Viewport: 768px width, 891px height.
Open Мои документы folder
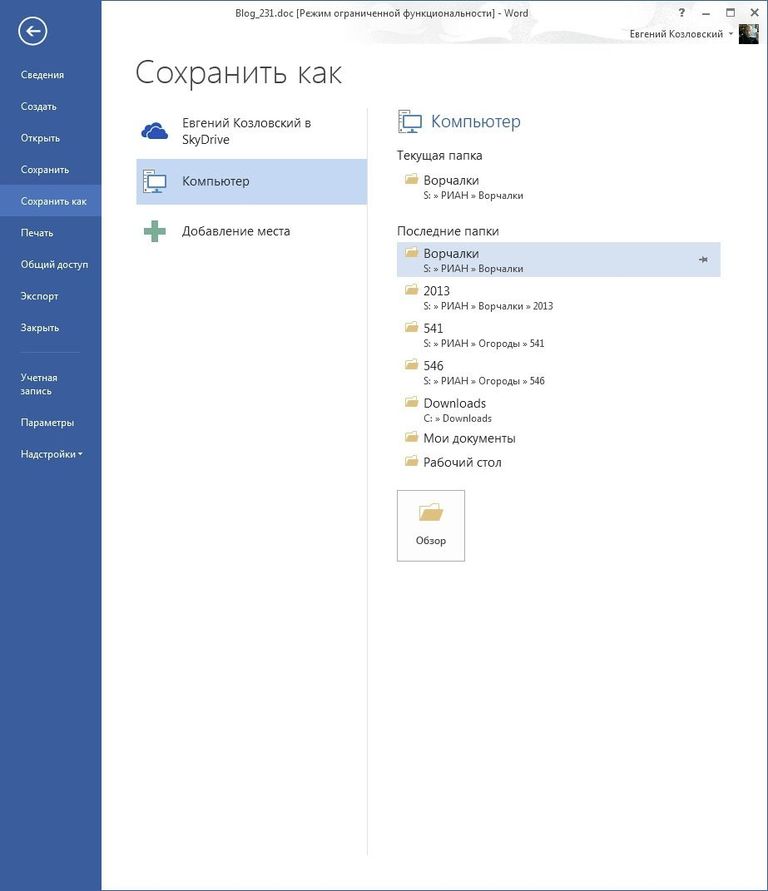coord(558,438)
